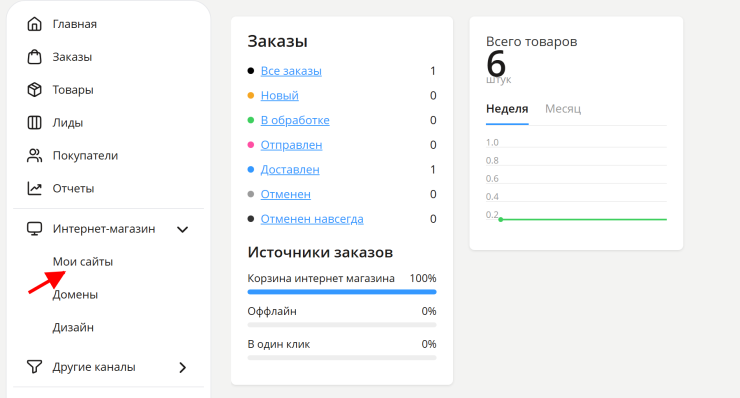The image size is (740, 398).
Task: Expand the Другие каналы chevron
Action: [x=183, y=367]
